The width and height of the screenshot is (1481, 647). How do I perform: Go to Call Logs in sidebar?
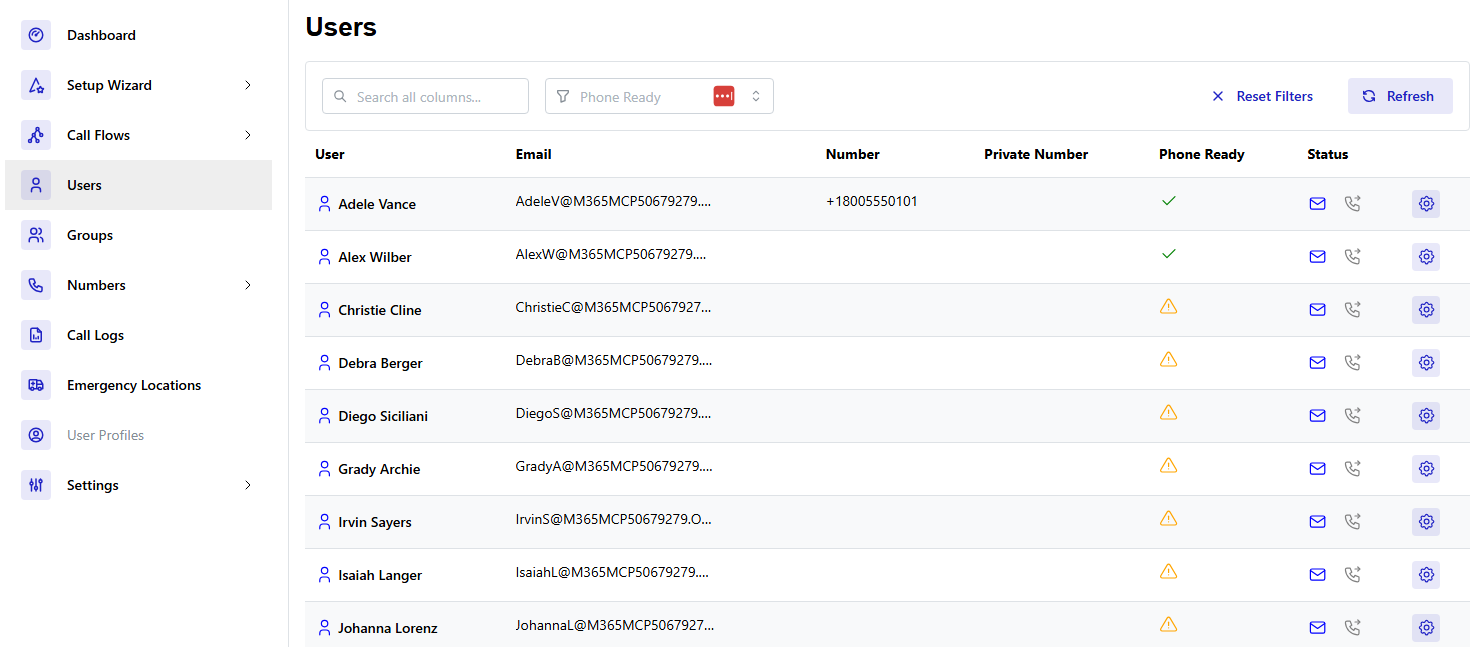(95, 335)
